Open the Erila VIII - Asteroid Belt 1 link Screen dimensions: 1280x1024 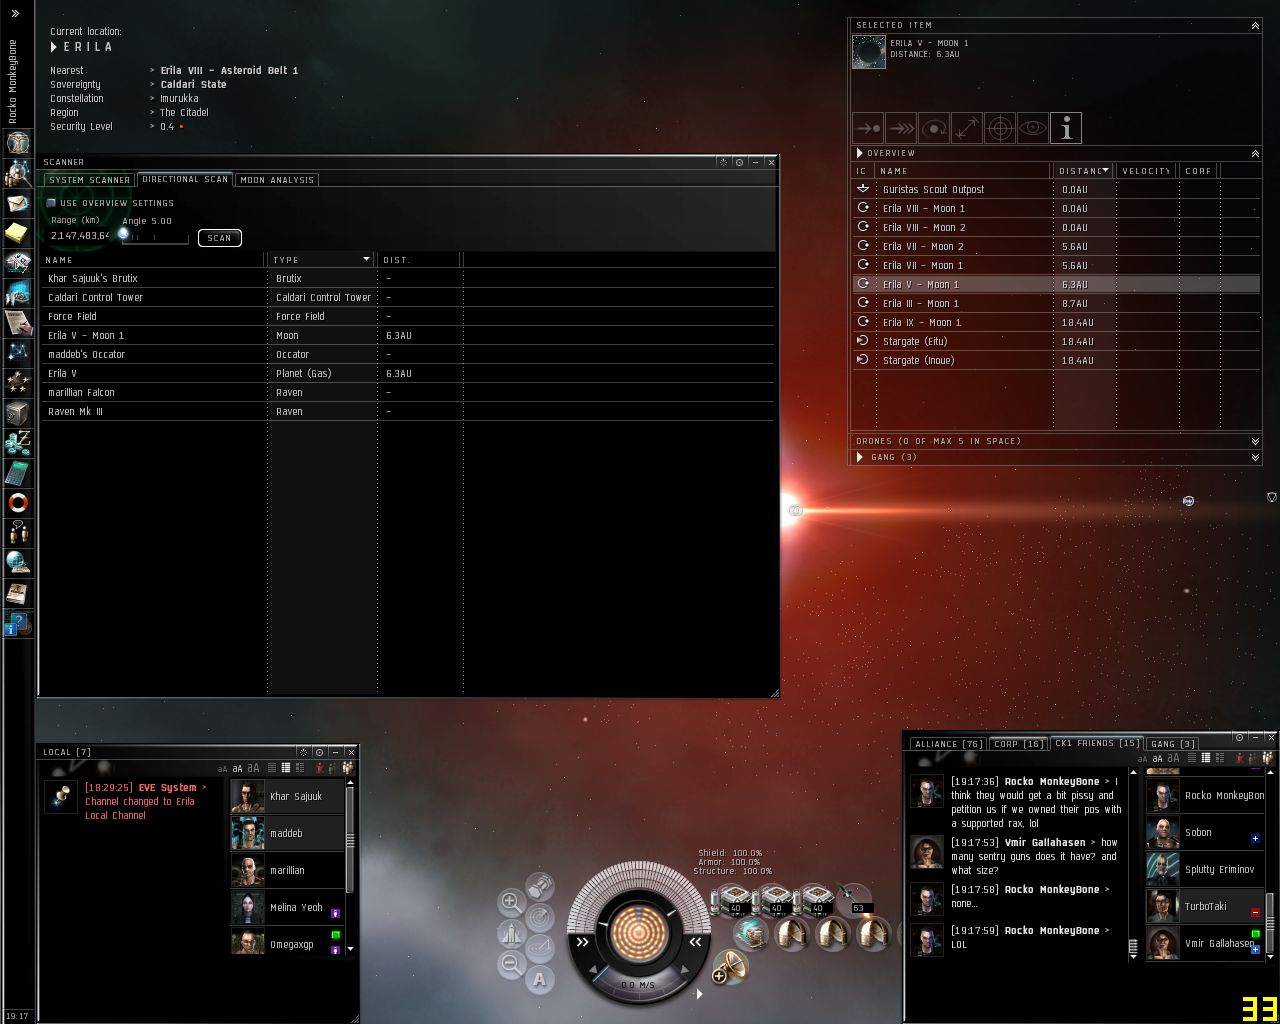tap(229, 70)
